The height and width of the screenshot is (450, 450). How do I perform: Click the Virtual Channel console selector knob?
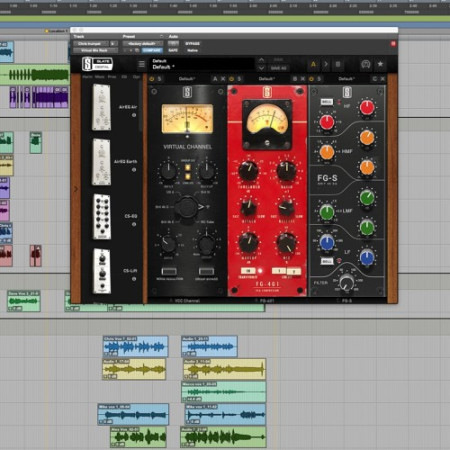click(187, 207)
